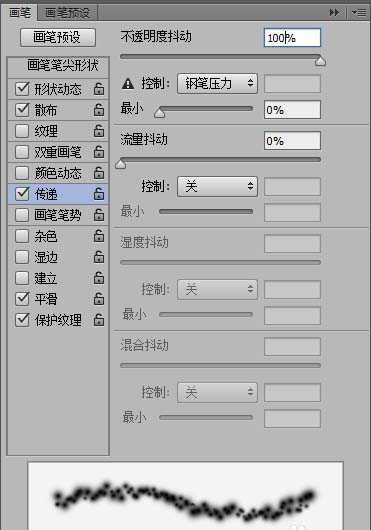Image resolution: width=371 pixels, height=530 pixels.
Task: Enable the 双重画笔 checkbox
Action: point(22,152)
